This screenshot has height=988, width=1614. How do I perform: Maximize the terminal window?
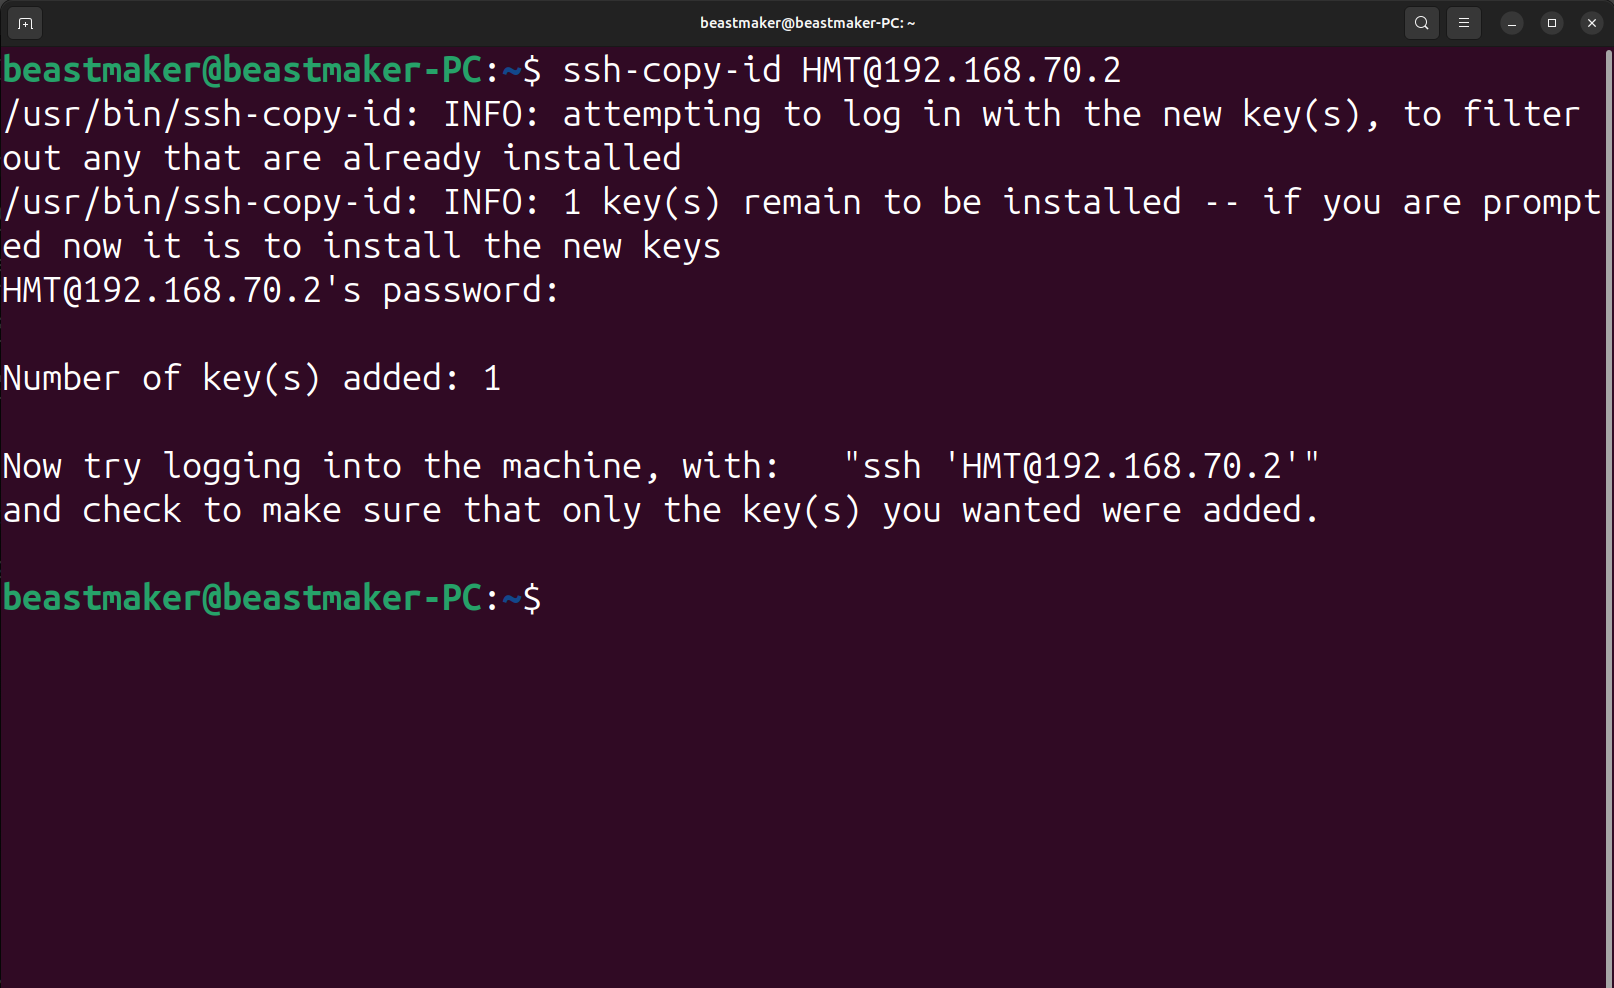click(x=1552, y=23)
